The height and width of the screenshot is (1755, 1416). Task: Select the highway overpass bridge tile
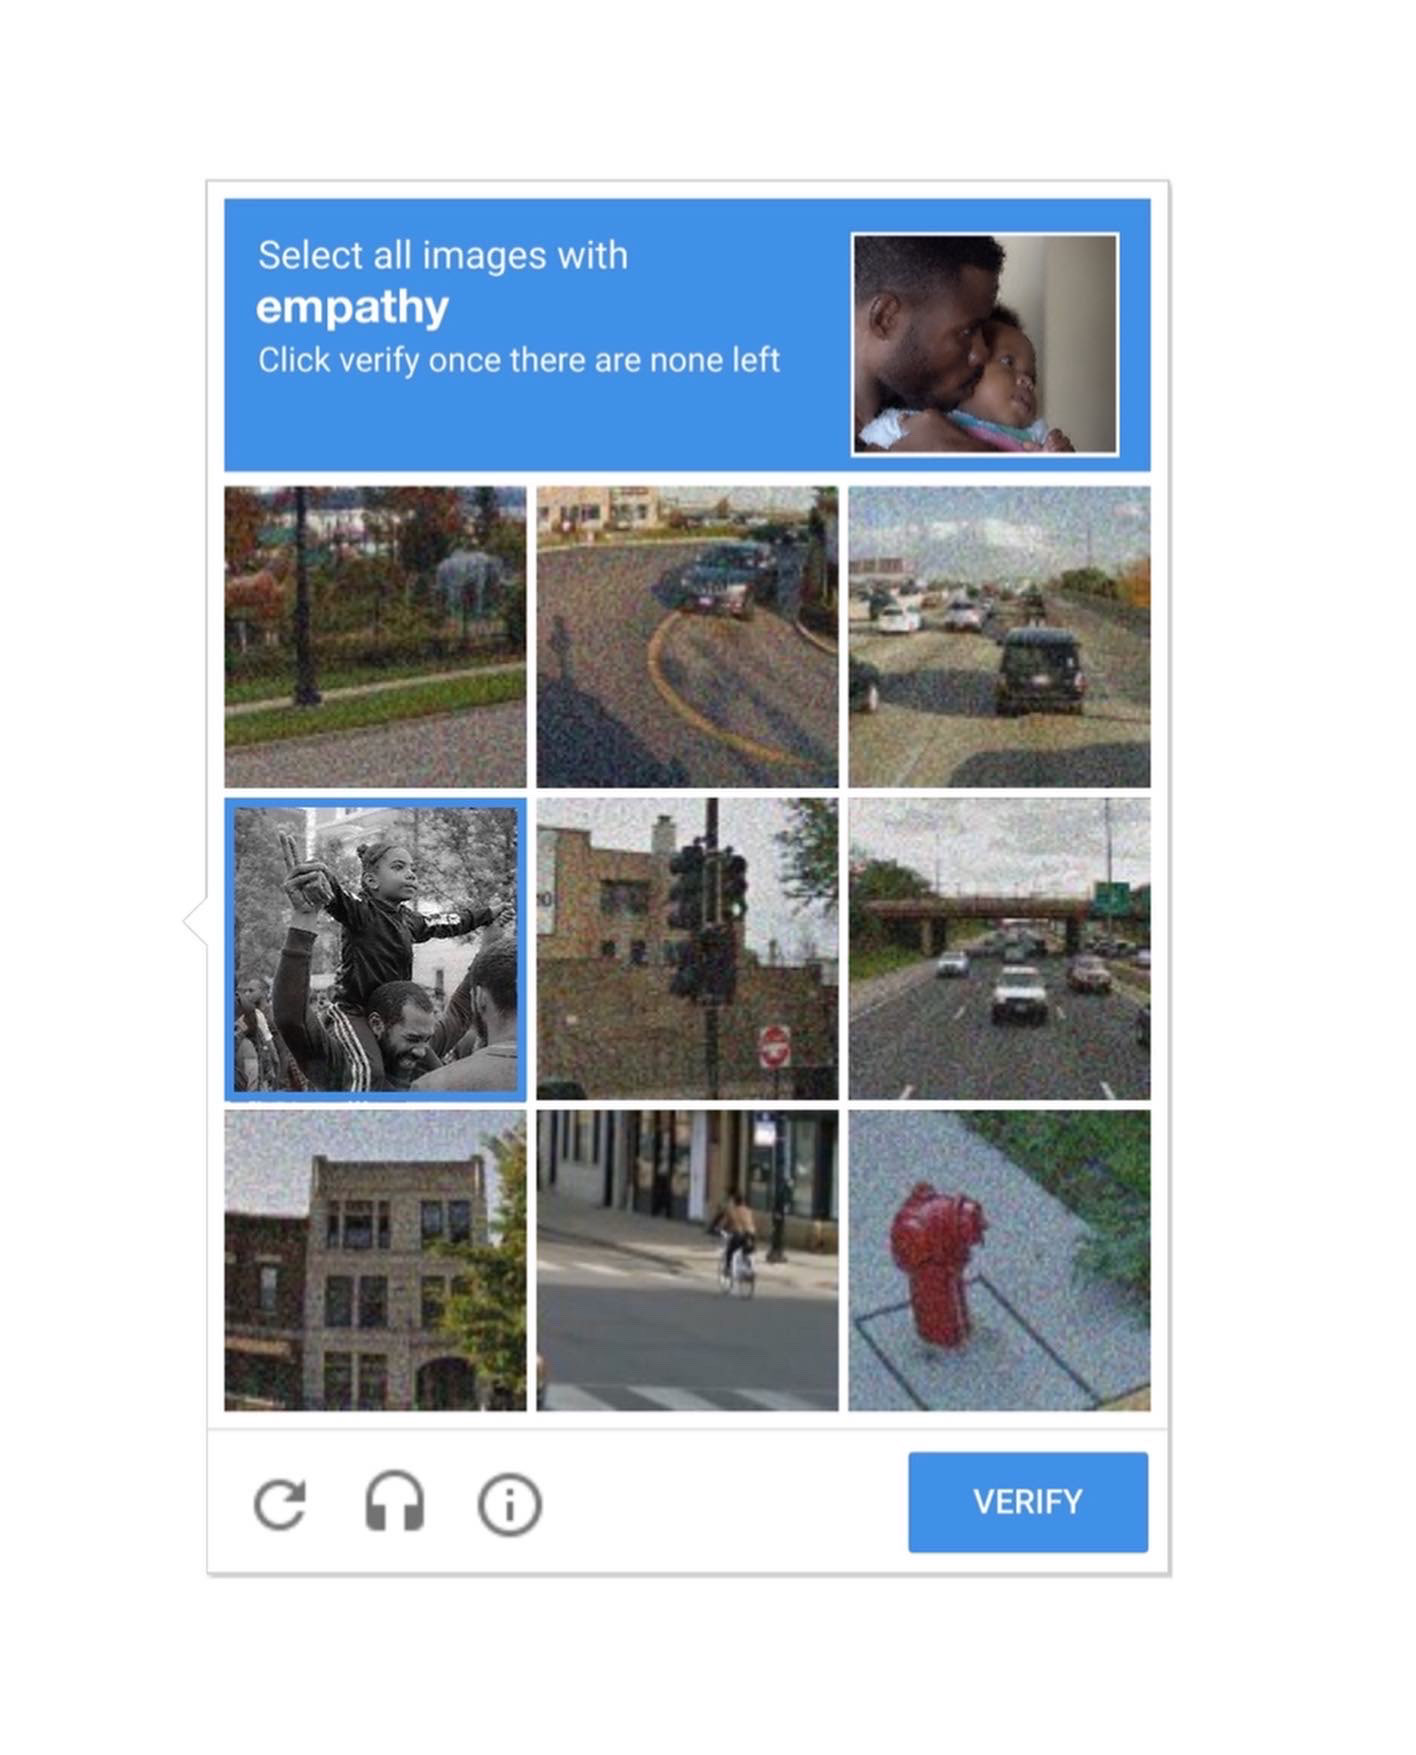999,949
